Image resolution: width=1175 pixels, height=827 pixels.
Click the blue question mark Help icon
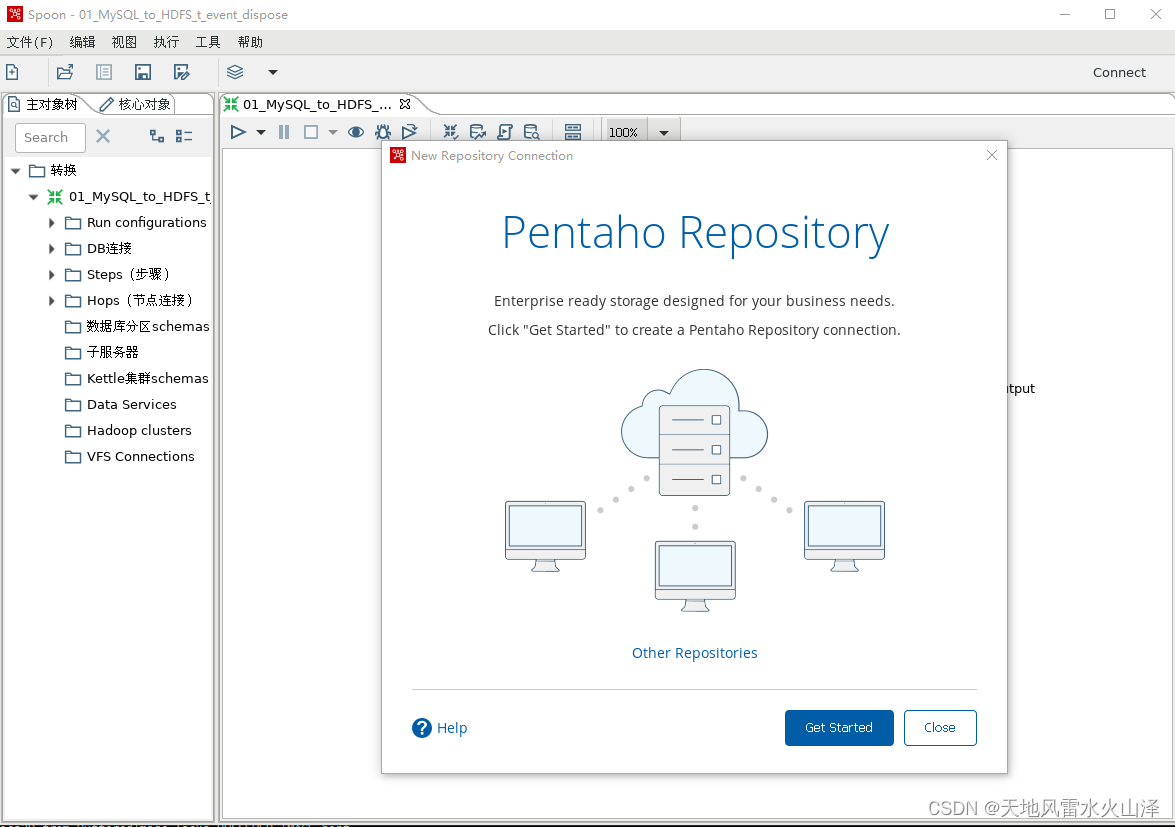pos(422,727)
